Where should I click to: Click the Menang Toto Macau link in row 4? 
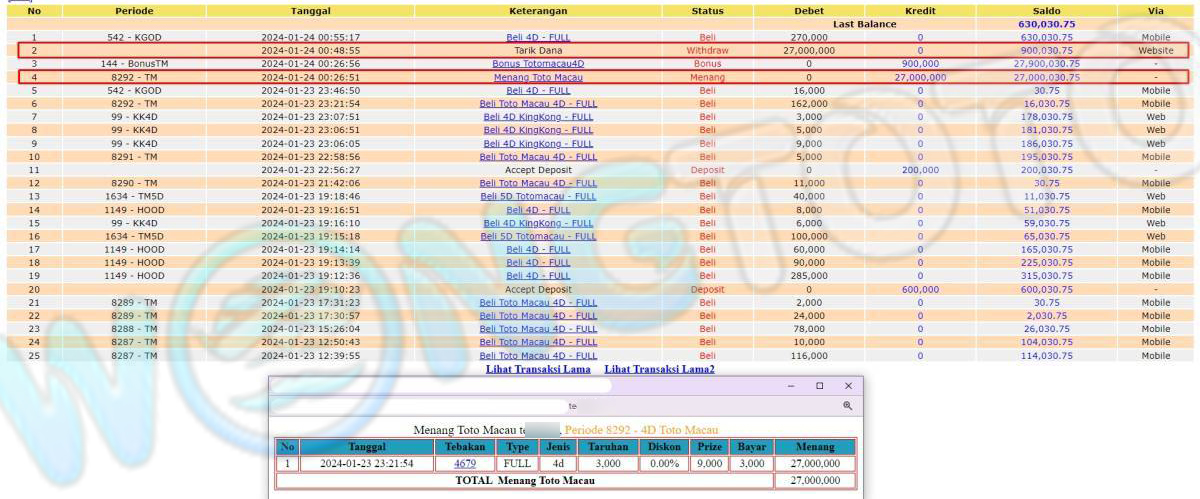(538, 77)
